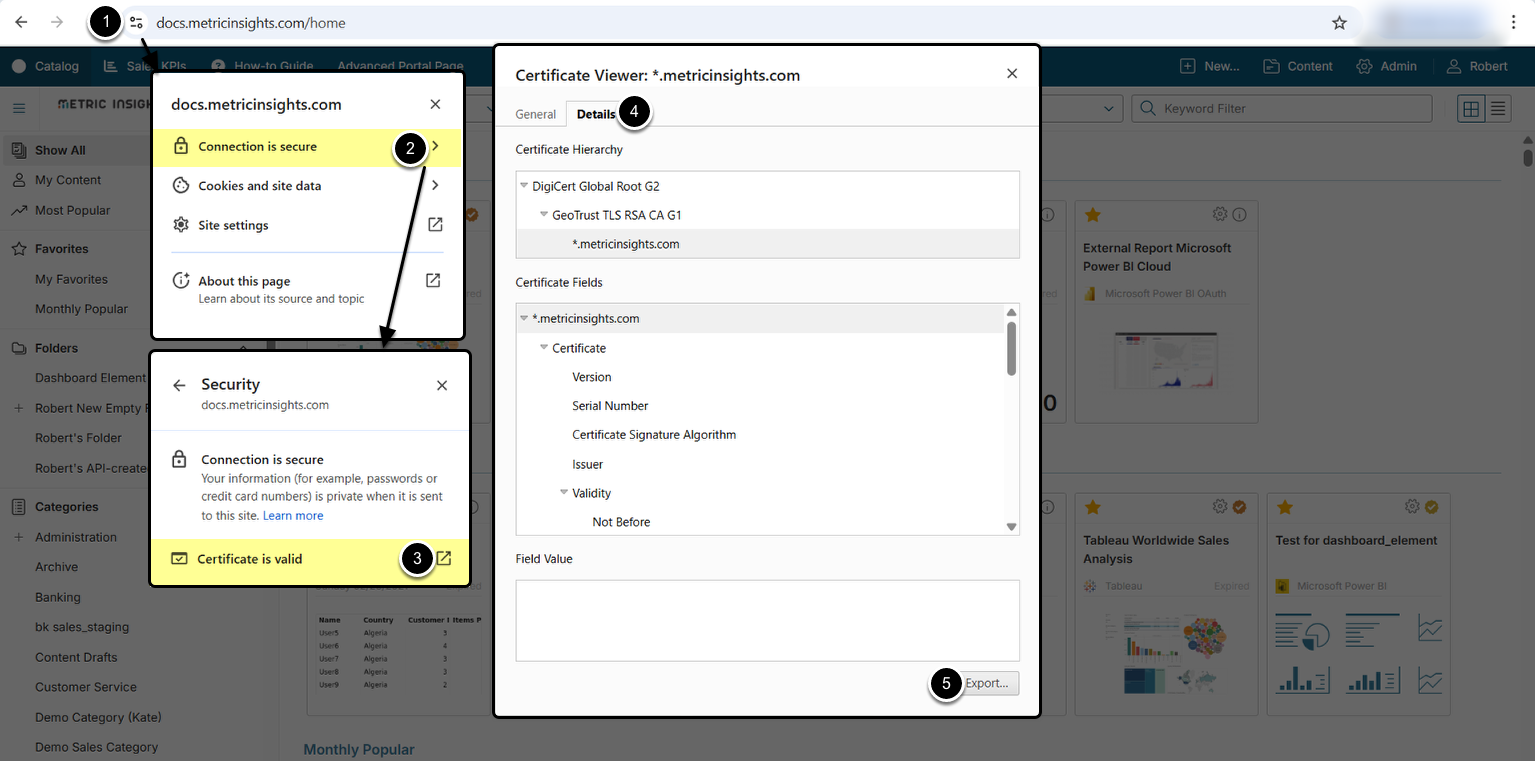Toggle favorite star on Tableau Worldwide Sales Analysis
The height and width of the screenshot is (761, 1535).
point(1093,508)
